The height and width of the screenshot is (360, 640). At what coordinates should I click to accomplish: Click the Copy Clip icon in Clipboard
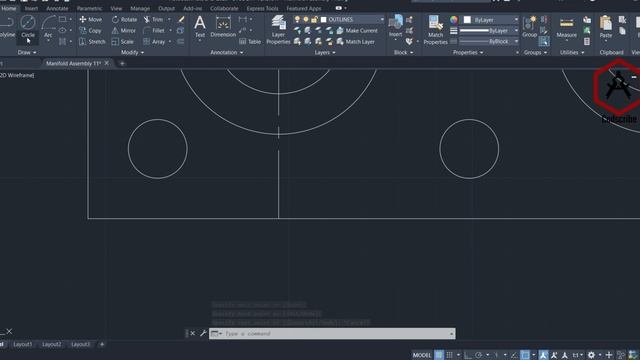click(622, 31)
